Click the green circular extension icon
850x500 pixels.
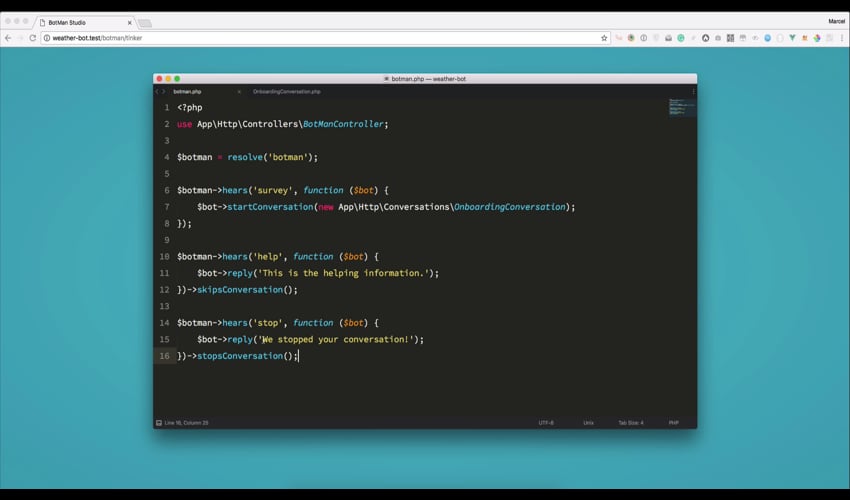[x=681, y=38]
